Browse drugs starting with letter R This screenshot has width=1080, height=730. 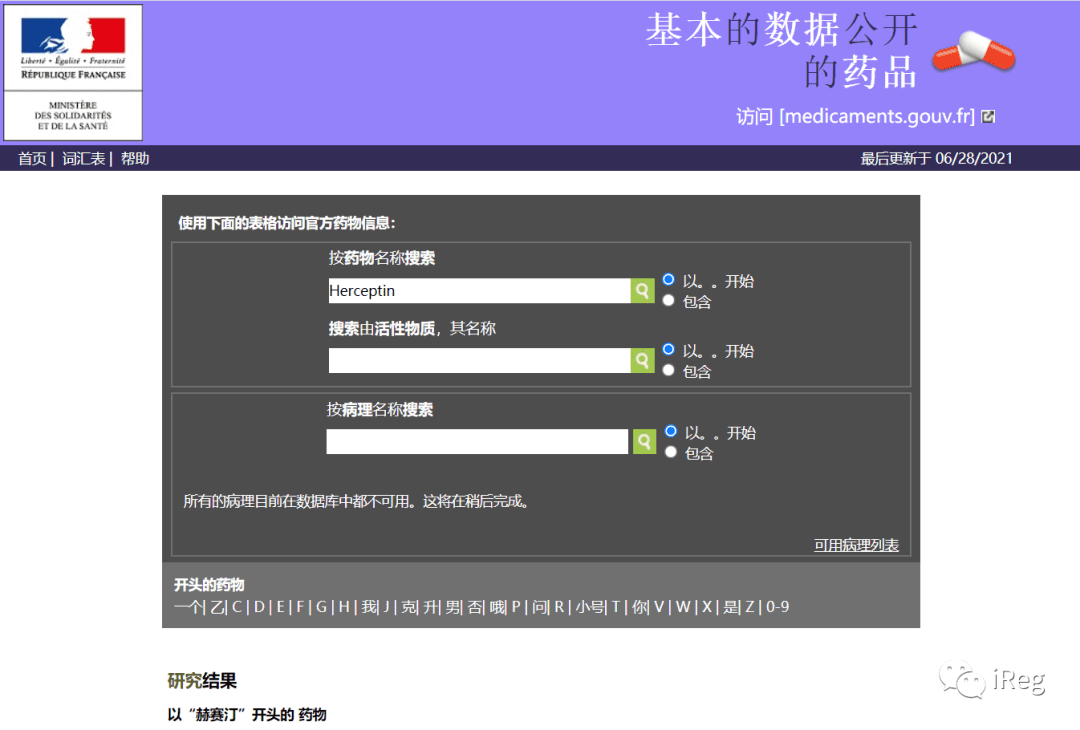pyautogui.click(x=559, y=607)
